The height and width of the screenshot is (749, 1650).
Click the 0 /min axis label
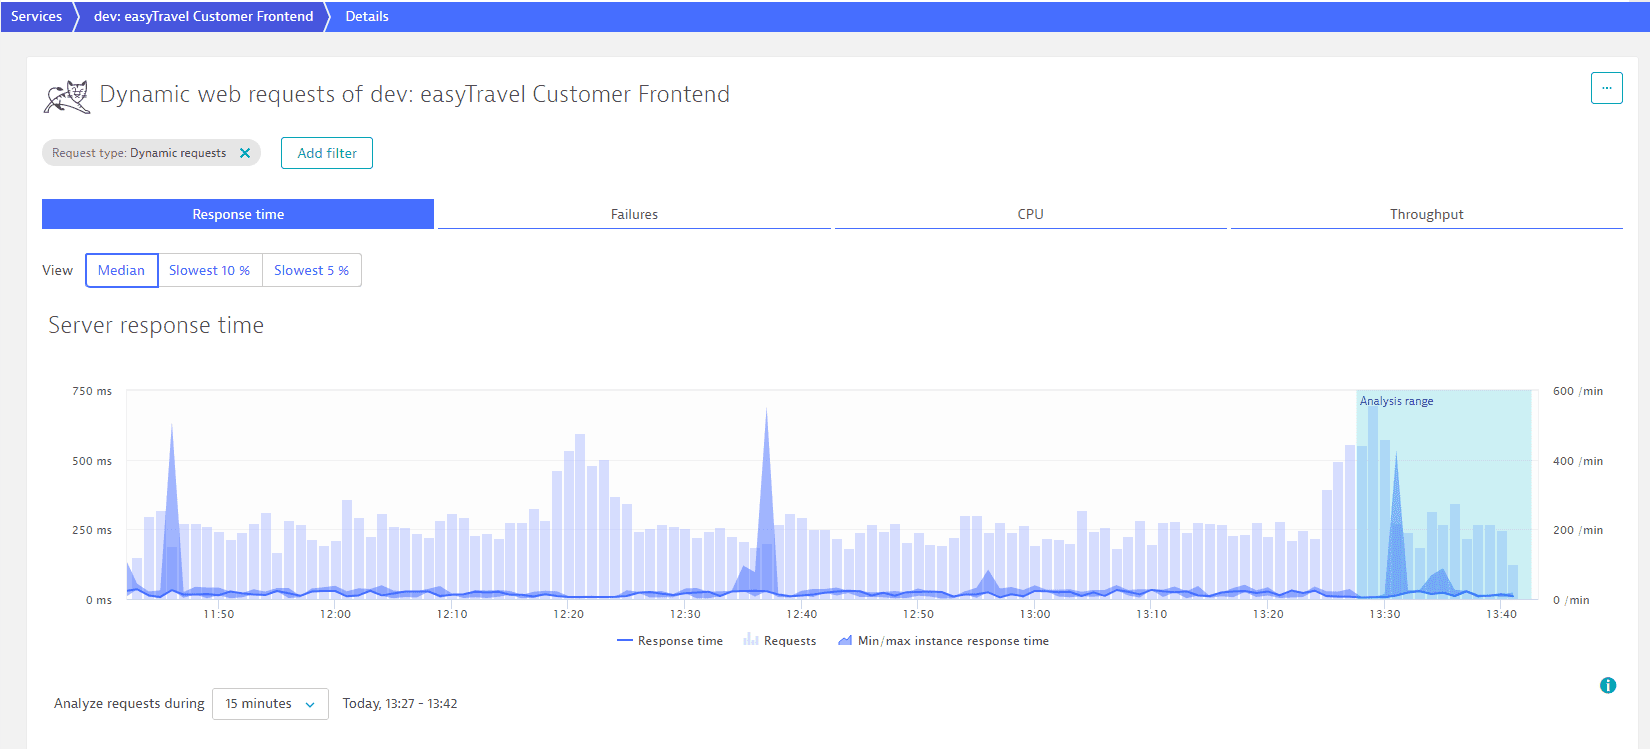[x=1571, y=600]
